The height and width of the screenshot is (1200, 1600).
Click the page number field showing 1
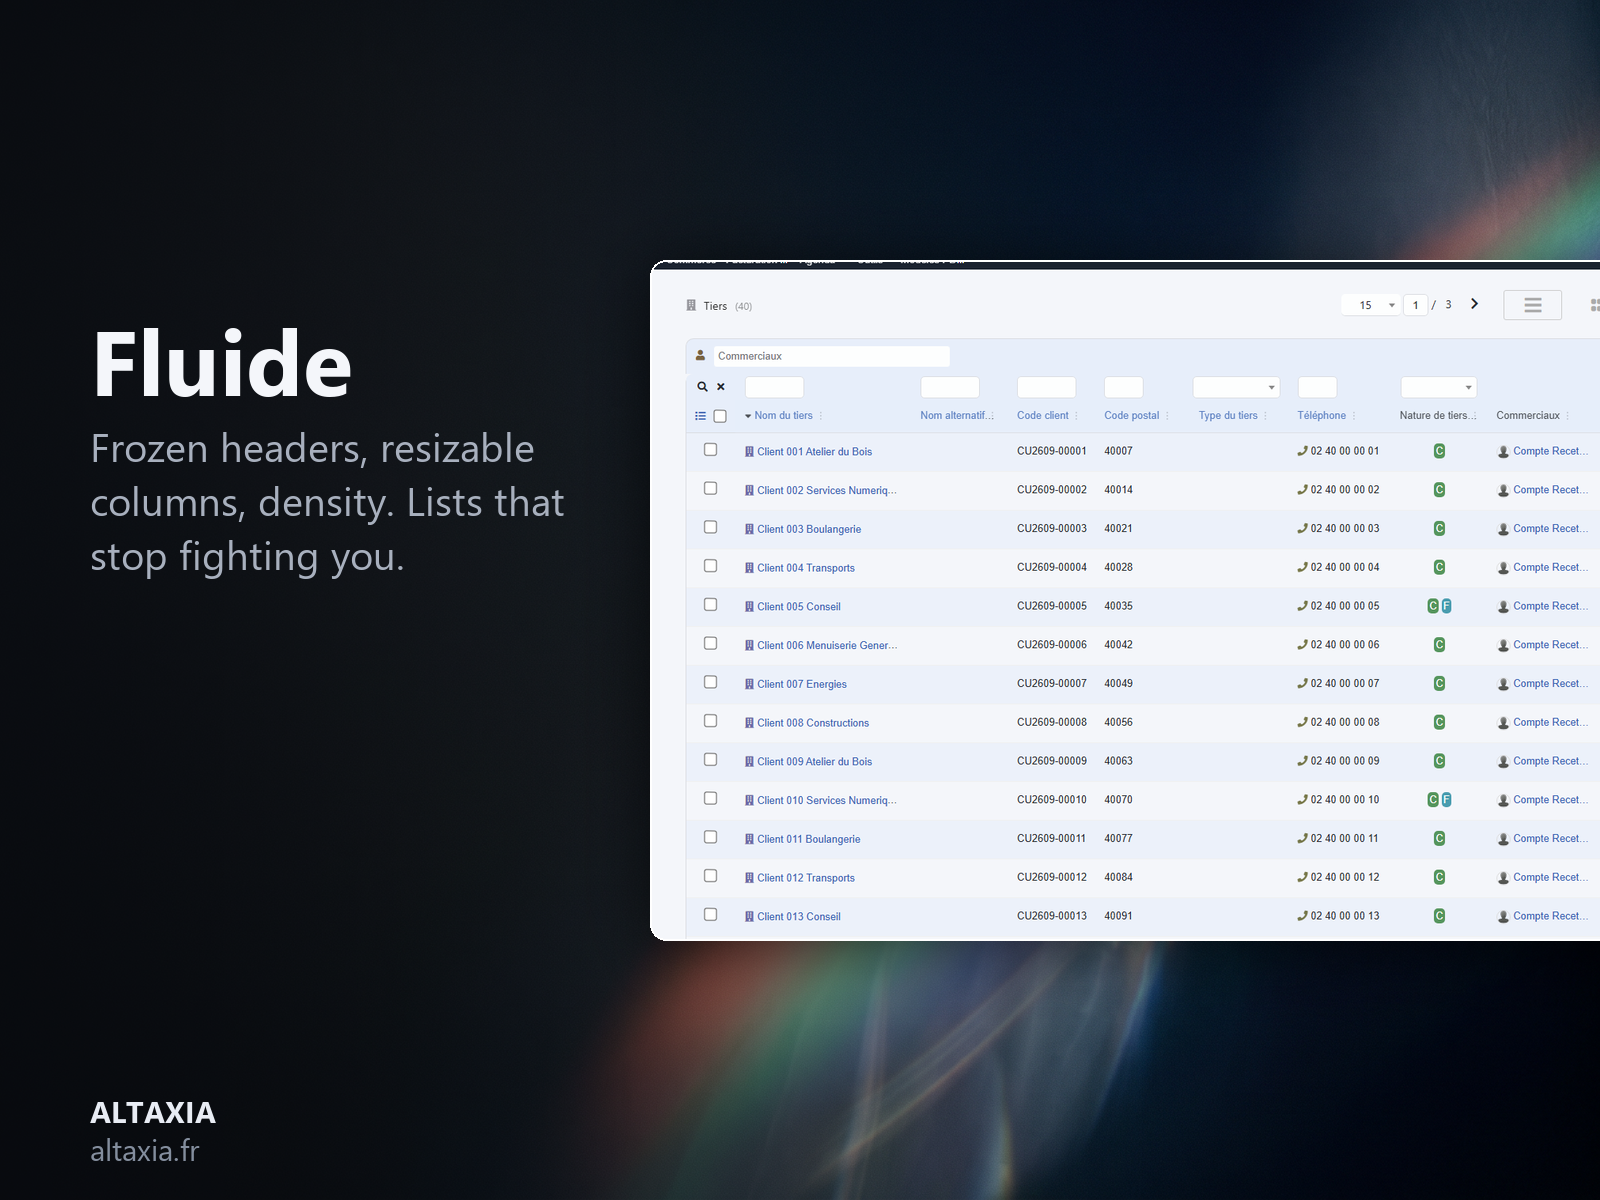click(x=1415, y=305)
